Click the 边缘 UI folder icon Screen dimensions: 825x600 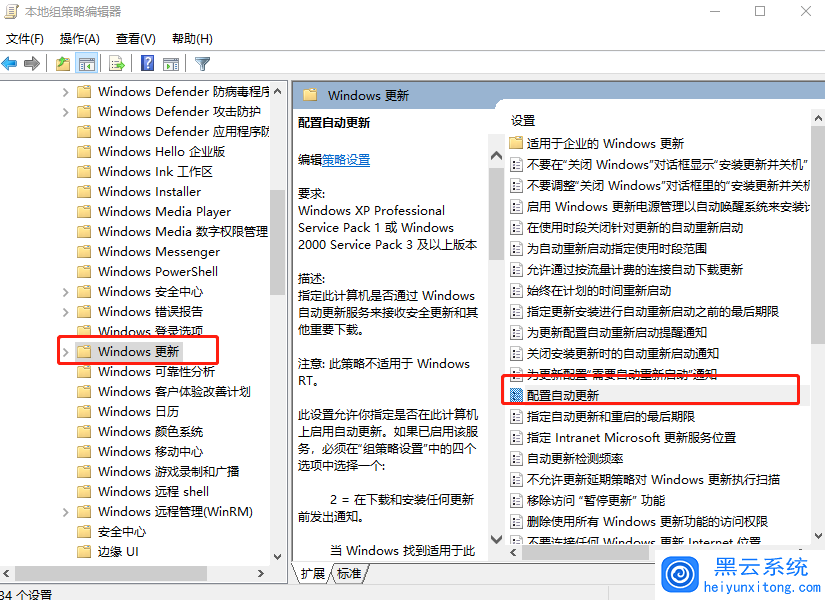(84, 552)
